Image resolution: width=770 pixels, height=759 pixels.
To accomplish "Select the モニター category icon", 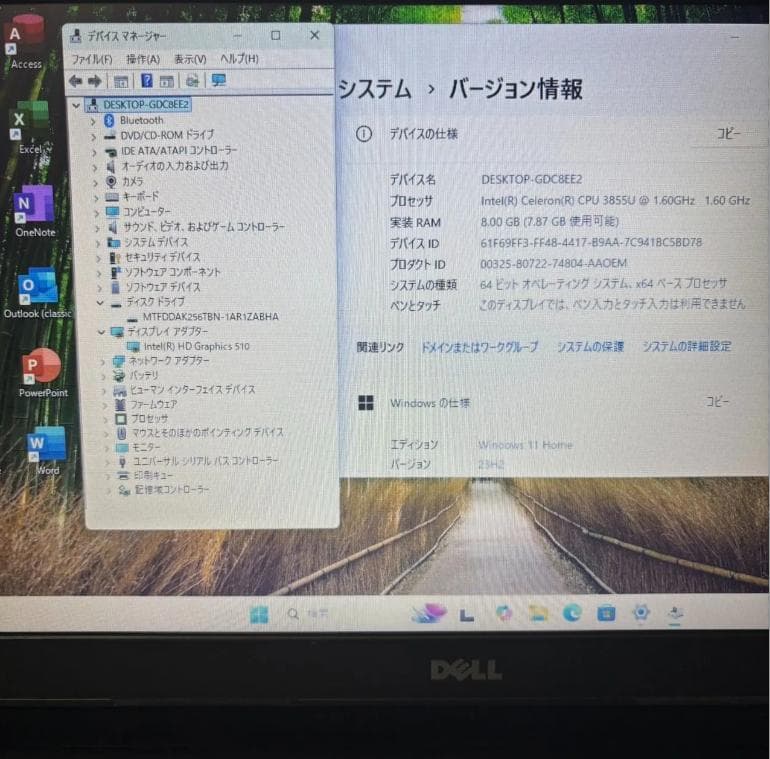I will point(122,448).
